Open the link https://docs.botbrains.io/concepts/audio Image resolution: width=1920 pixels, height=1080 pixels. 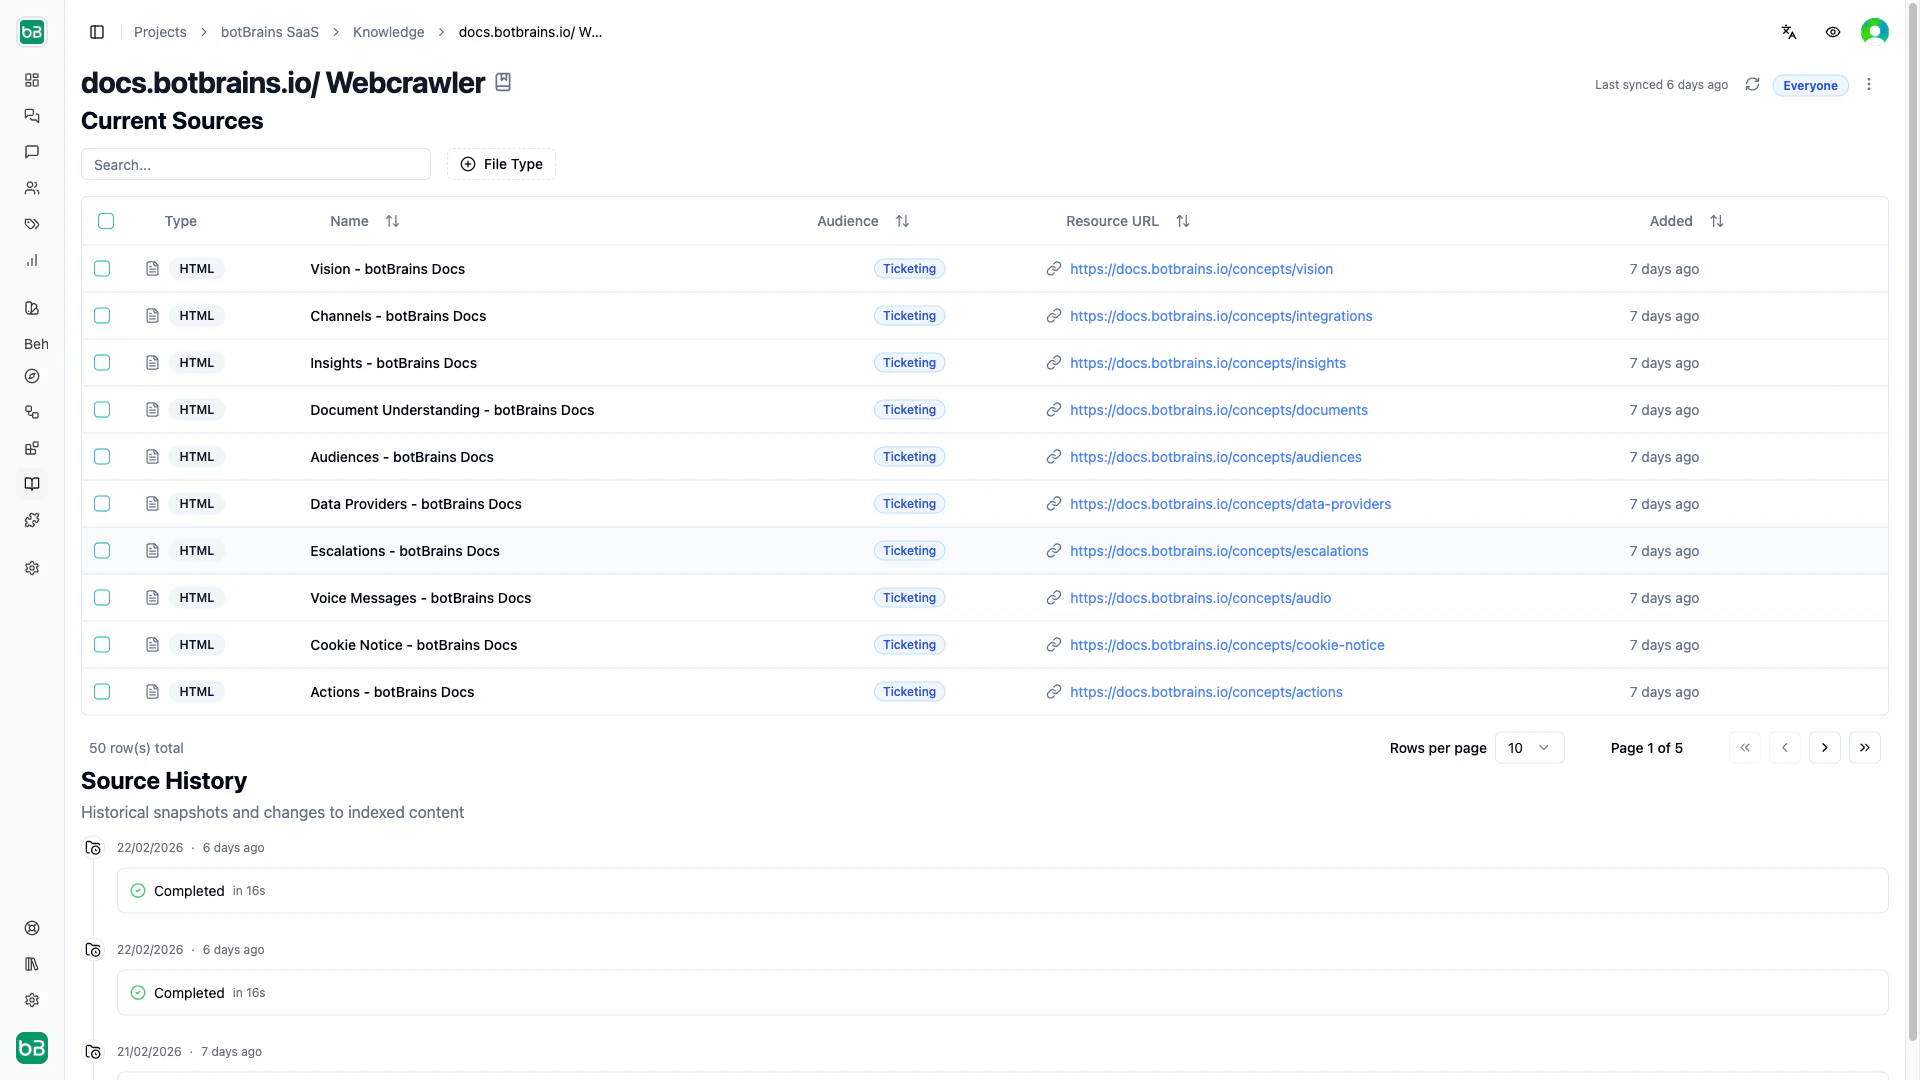pyautogui.click(x=1201, y=598)
